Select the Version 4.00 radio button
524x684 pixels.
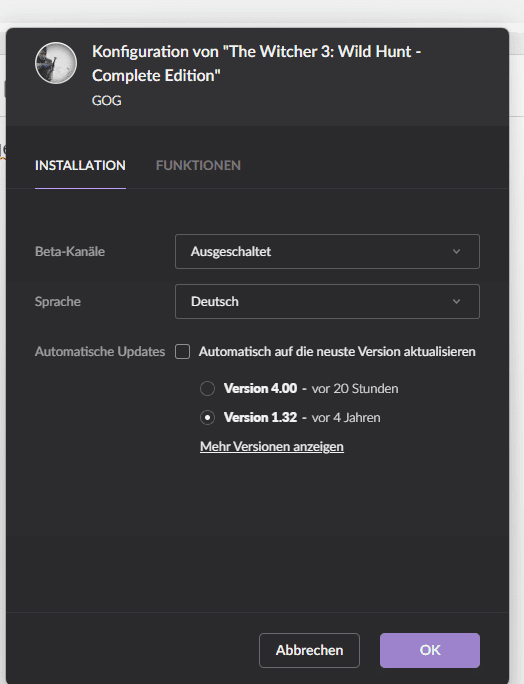point(207,388)
